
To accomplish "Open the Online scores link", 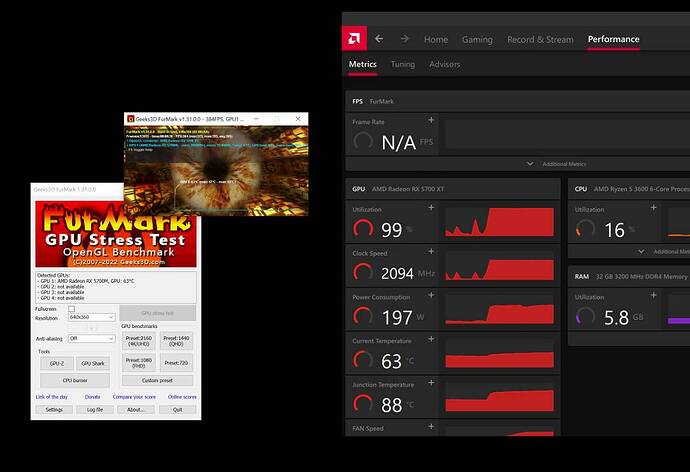I will 182,397.
